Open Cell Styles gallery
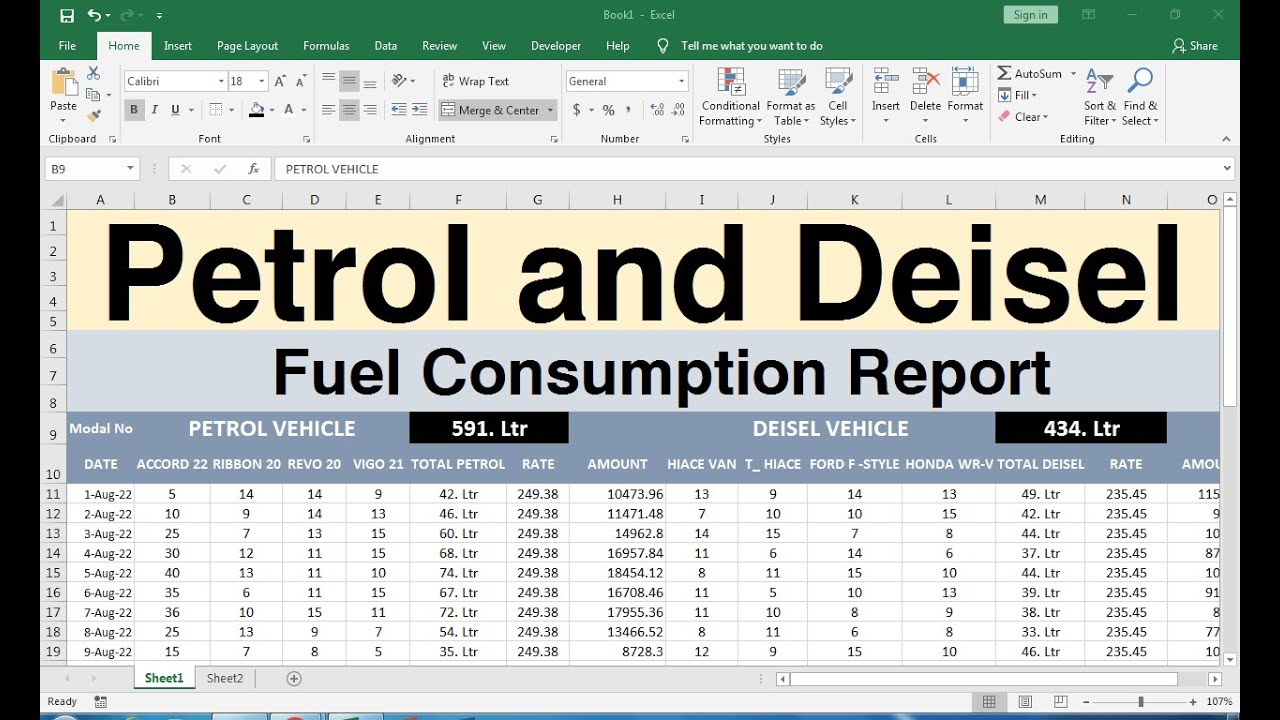The width and height of the screenshot is (1280, 720). point(838,97)
